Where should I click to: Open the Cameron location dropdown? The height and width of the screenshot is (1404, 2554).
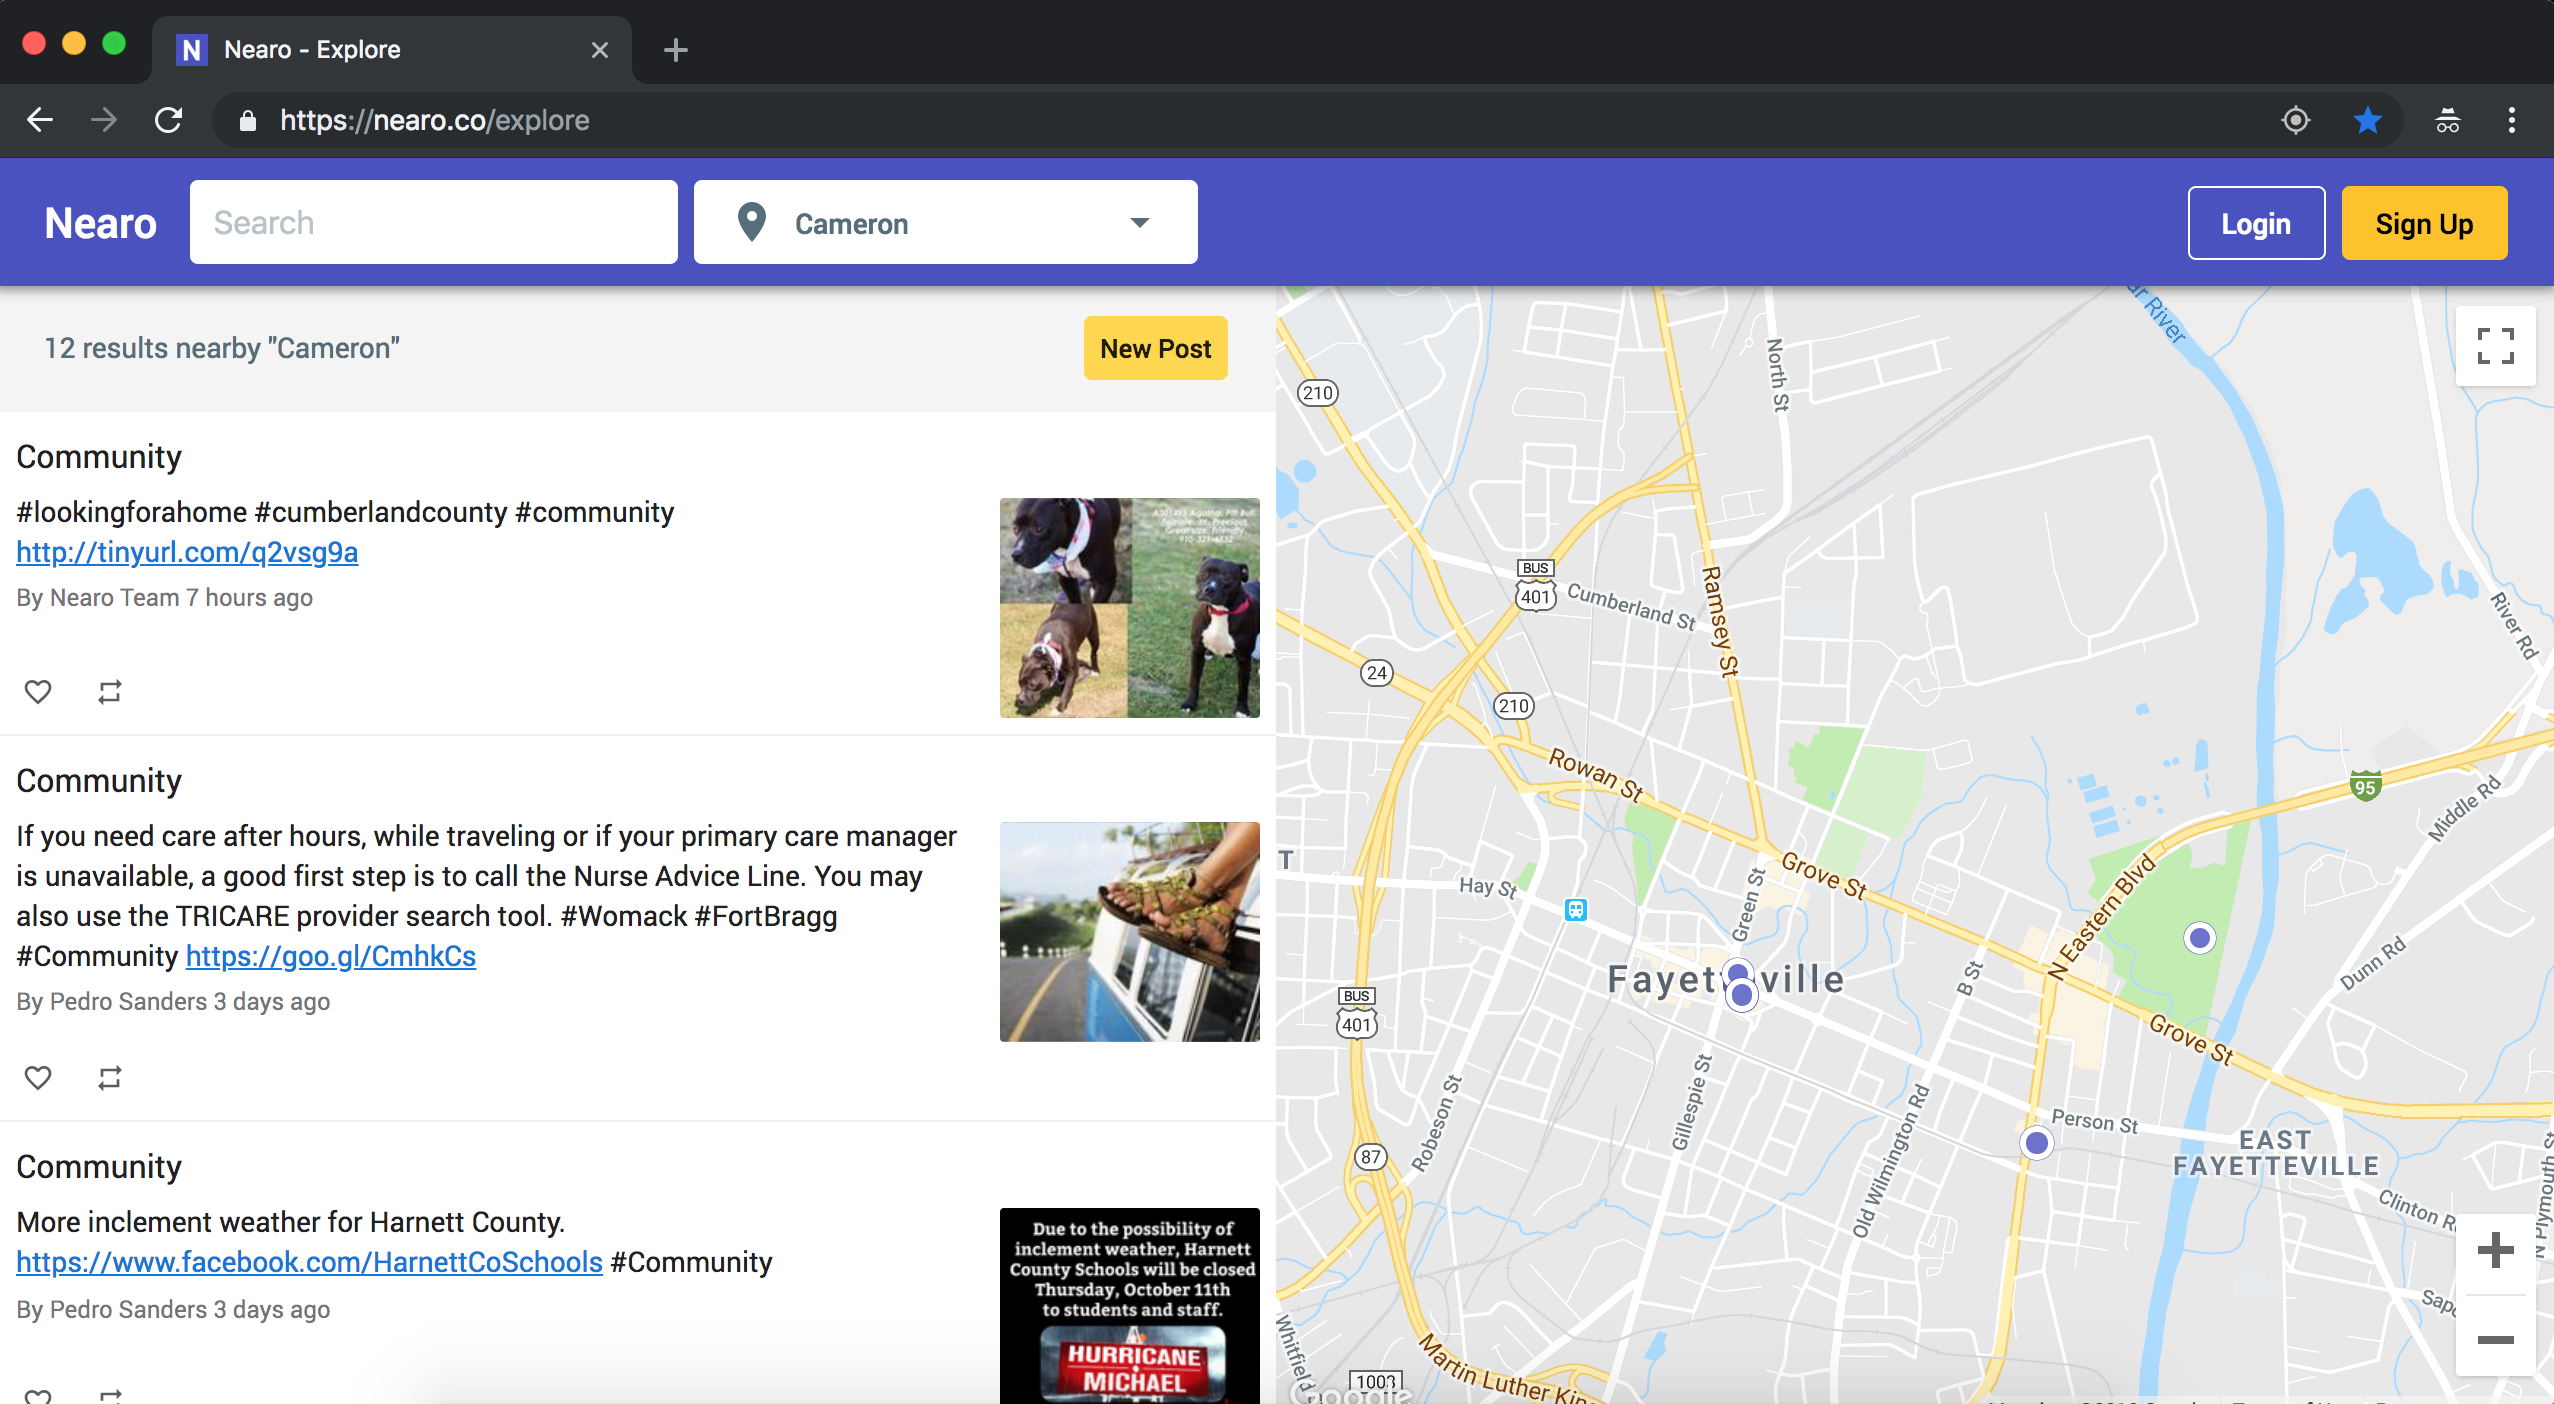point(1140,222)
